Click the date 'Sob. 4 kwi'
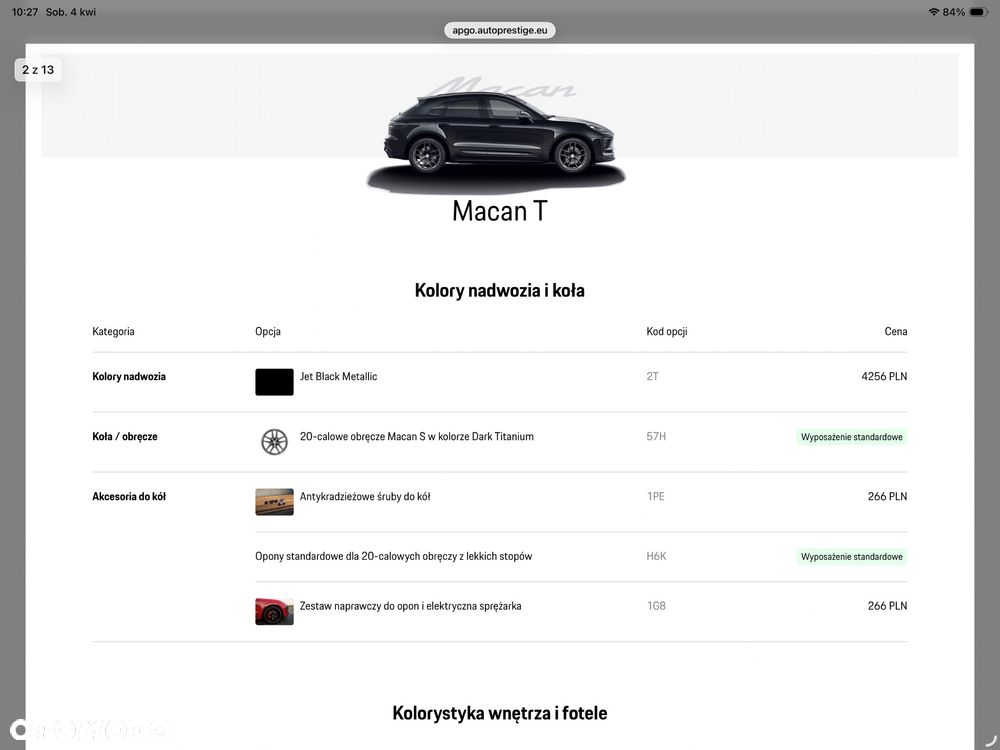Screen dimensions: 1000x750 tap(71, 12)
